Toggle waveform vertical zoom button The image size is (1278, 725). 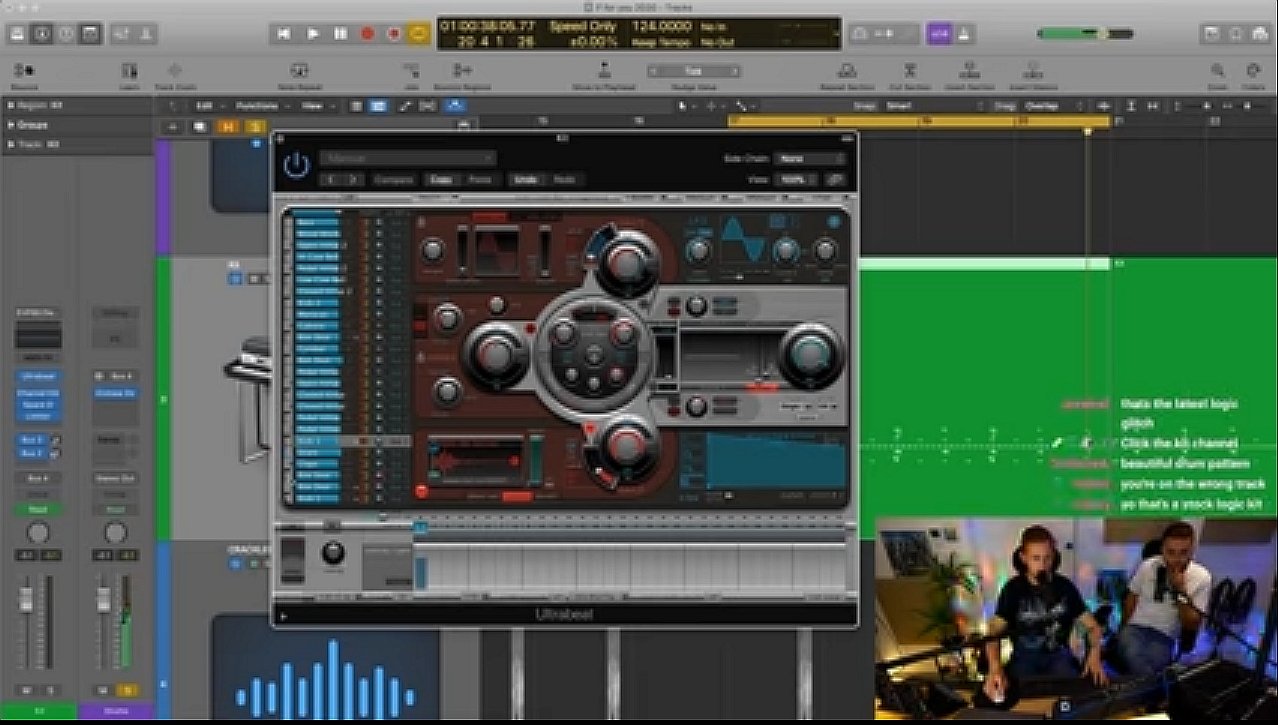click(1104, 106)
